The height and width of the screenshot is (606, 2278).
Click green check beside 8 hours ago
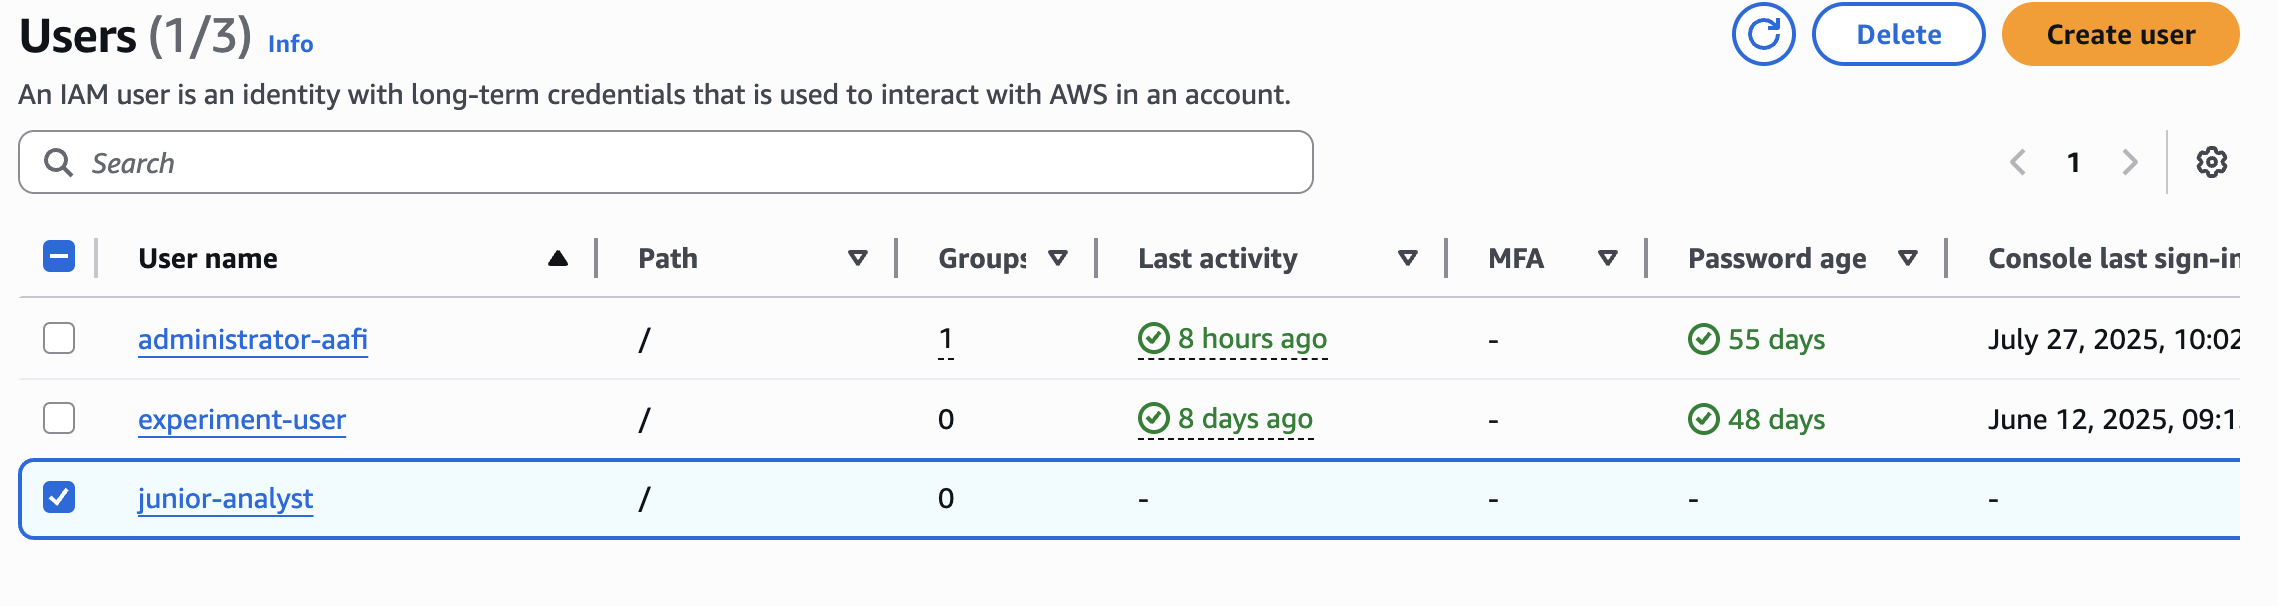(x=1154, y=338)
